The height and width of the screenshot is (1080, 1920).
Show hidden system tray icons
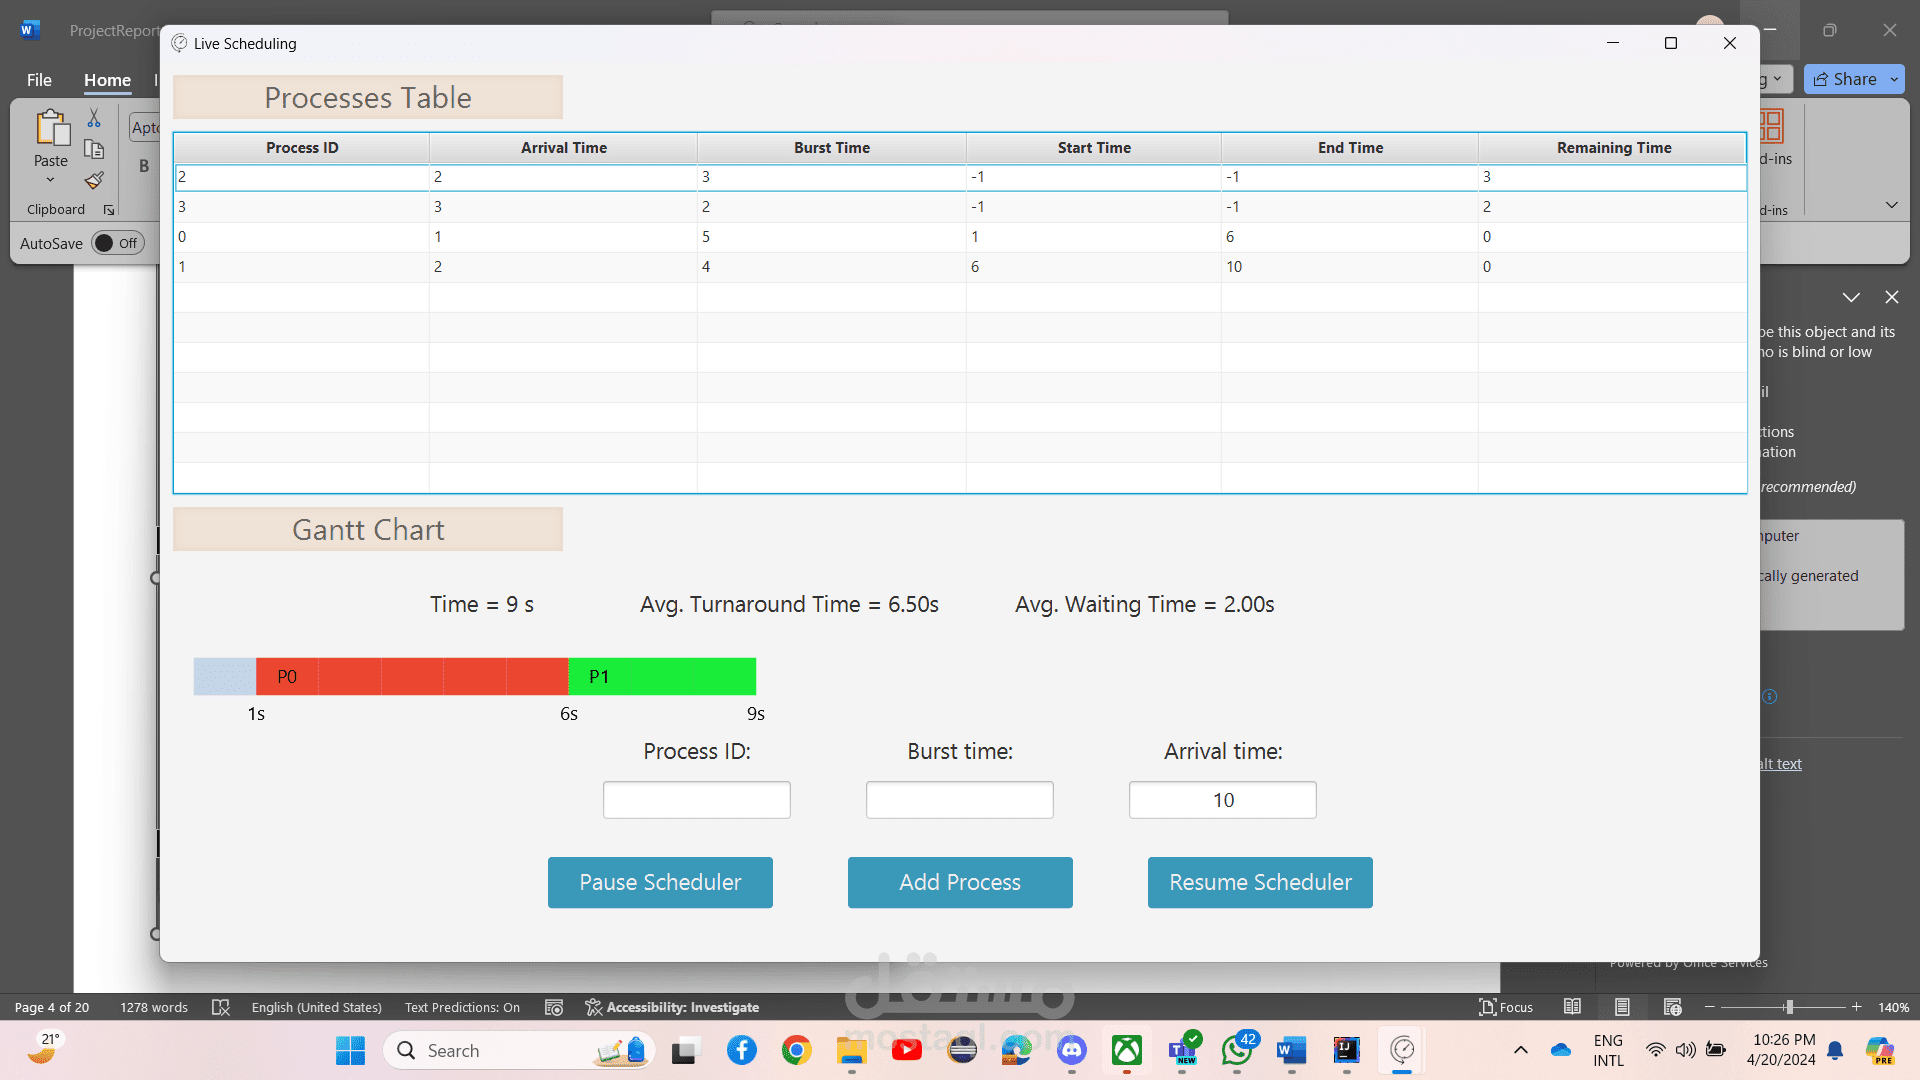1521,1050
